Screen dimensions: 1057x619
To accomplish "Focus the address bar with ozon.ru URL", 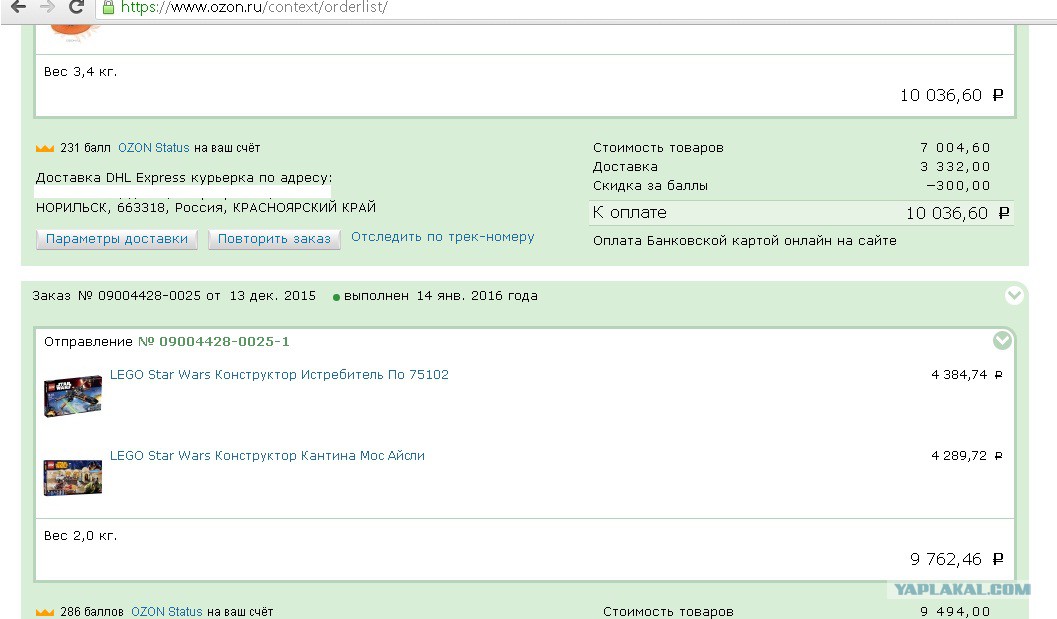I will point(253,7).
